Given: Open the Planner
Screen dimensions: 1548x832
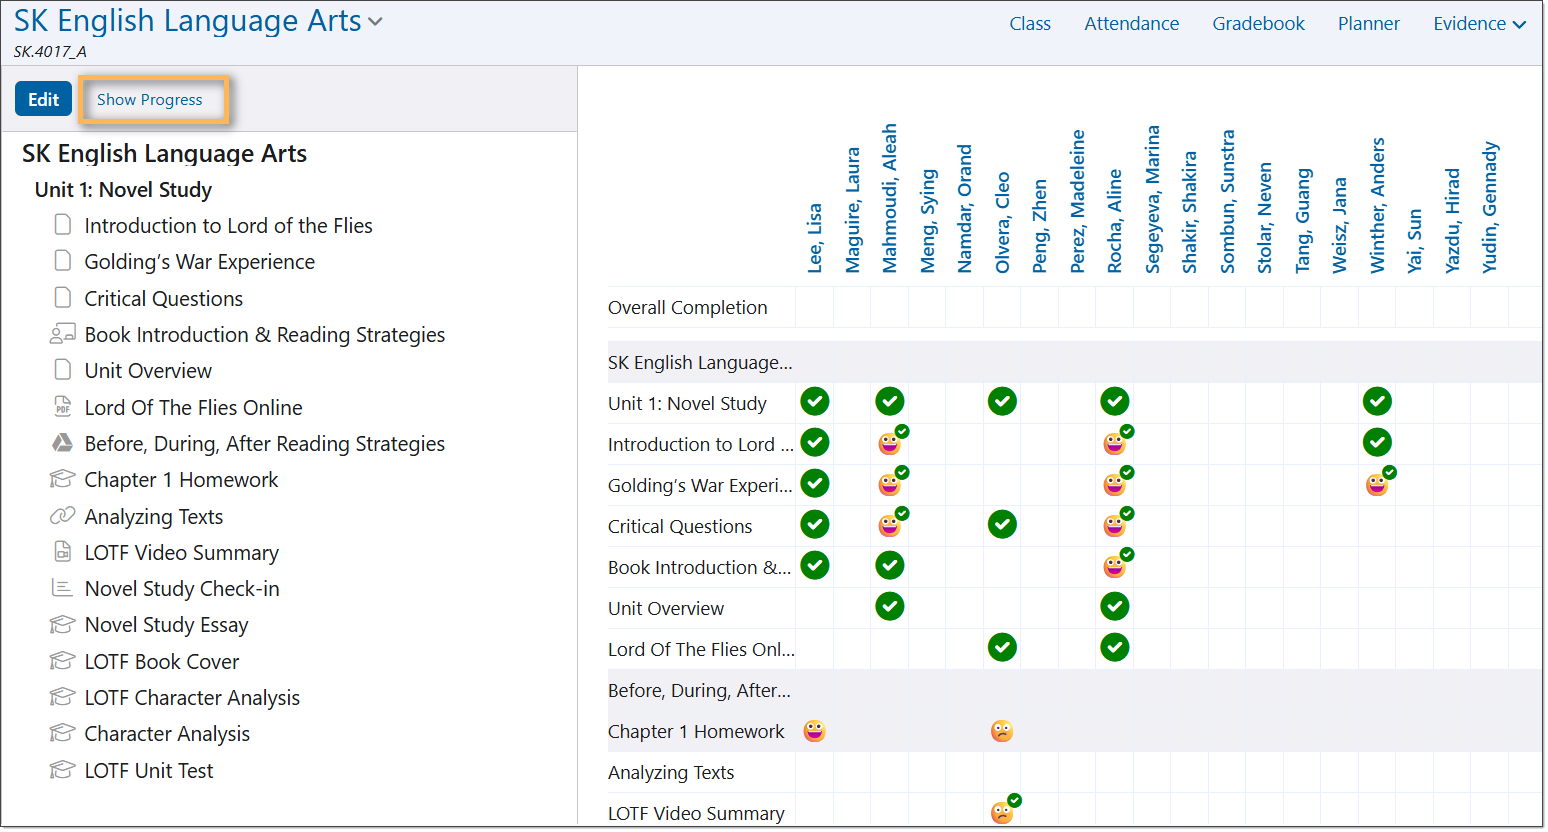Looking at the screenshot, I should tap(1369, 23).
